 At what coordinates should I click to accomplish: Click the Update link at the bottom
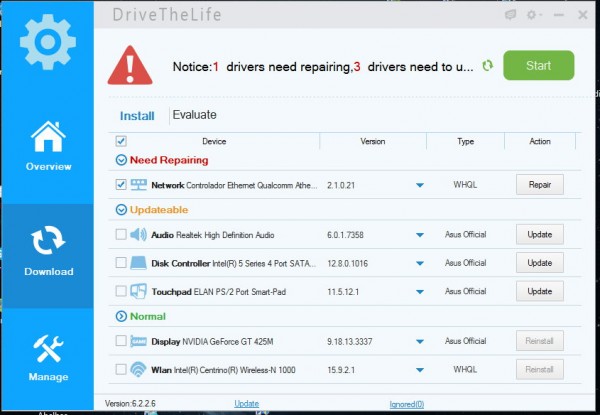pos(246,404)
